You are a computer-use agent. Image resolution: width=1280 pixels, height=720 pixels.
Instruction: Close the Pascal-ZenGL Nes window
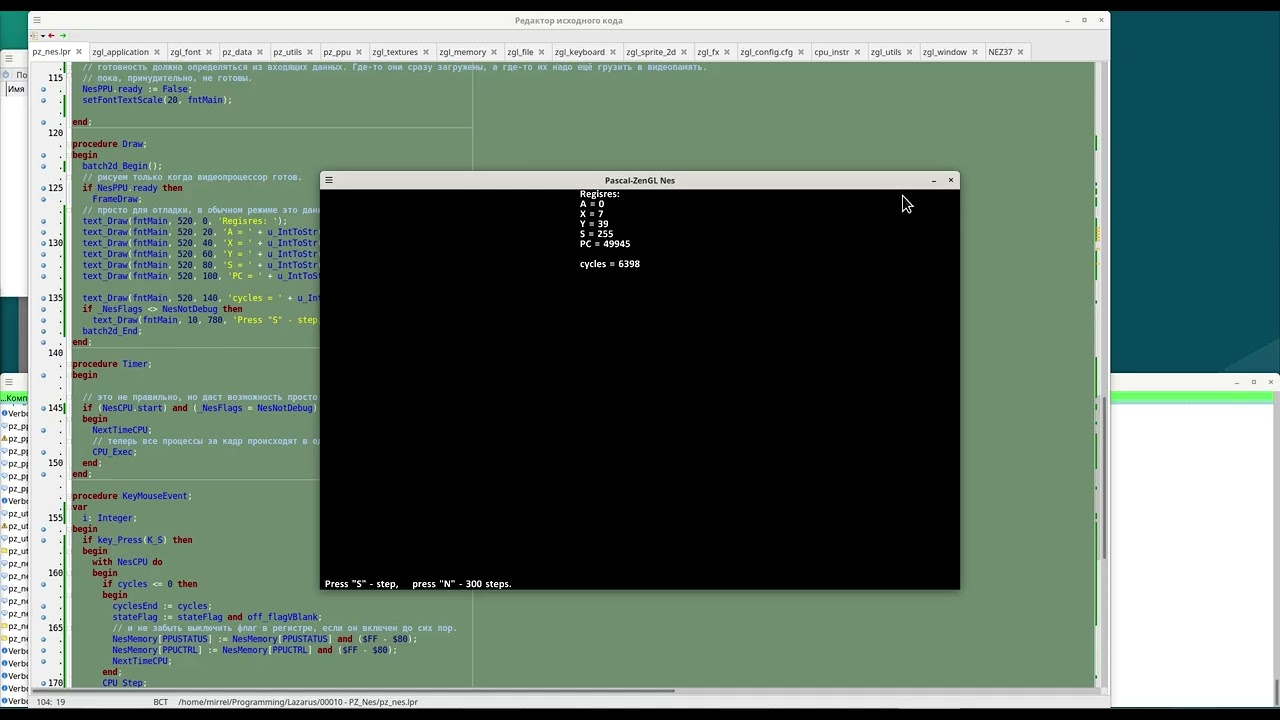tap(950, 181)
